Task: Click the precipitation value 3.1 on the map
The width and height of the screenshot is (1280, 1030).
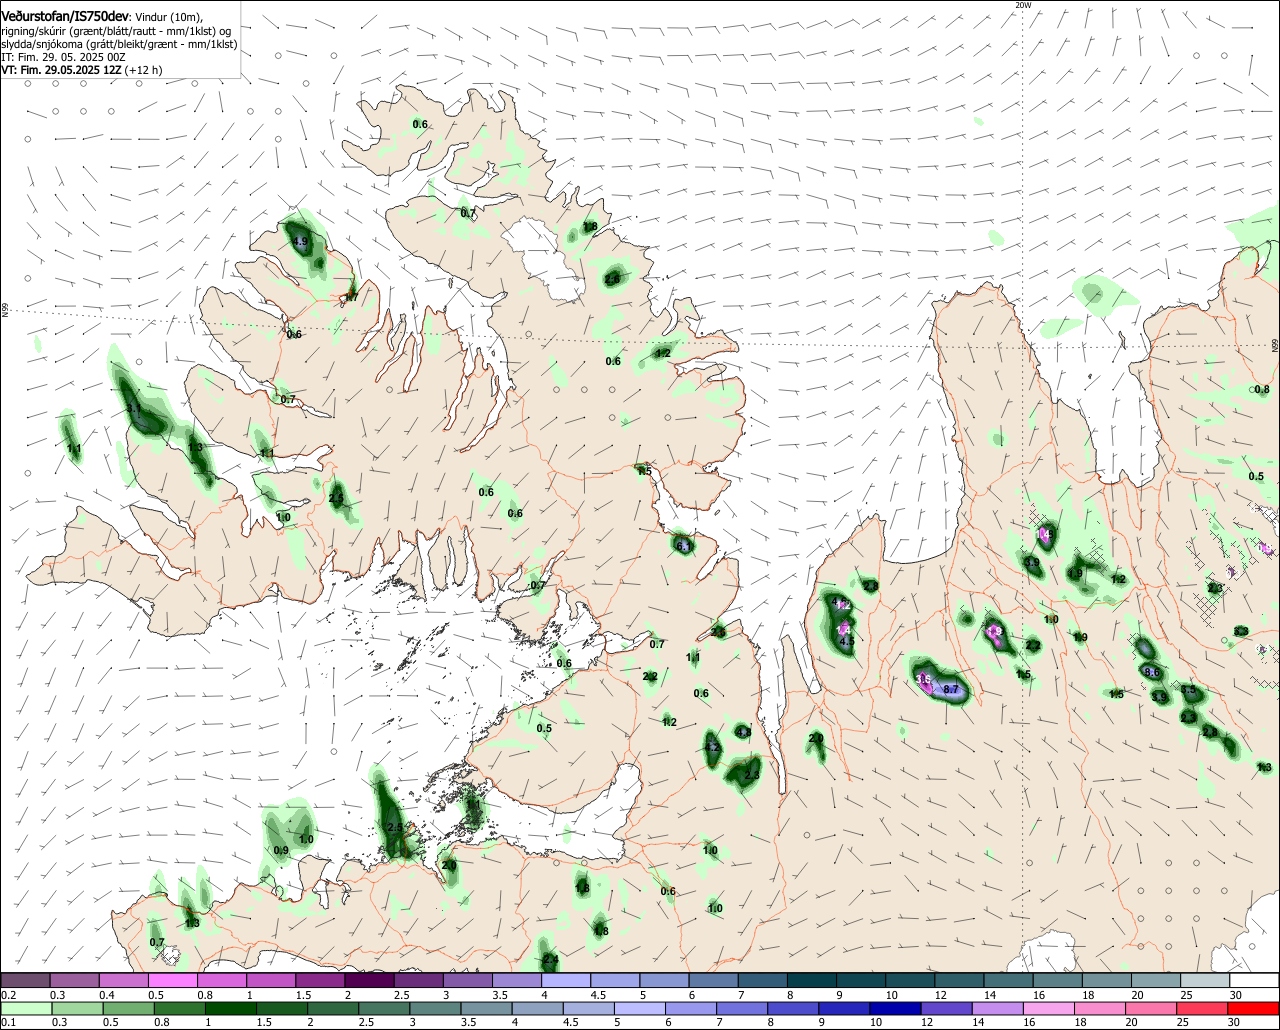Action: click(x=134, y=409)
